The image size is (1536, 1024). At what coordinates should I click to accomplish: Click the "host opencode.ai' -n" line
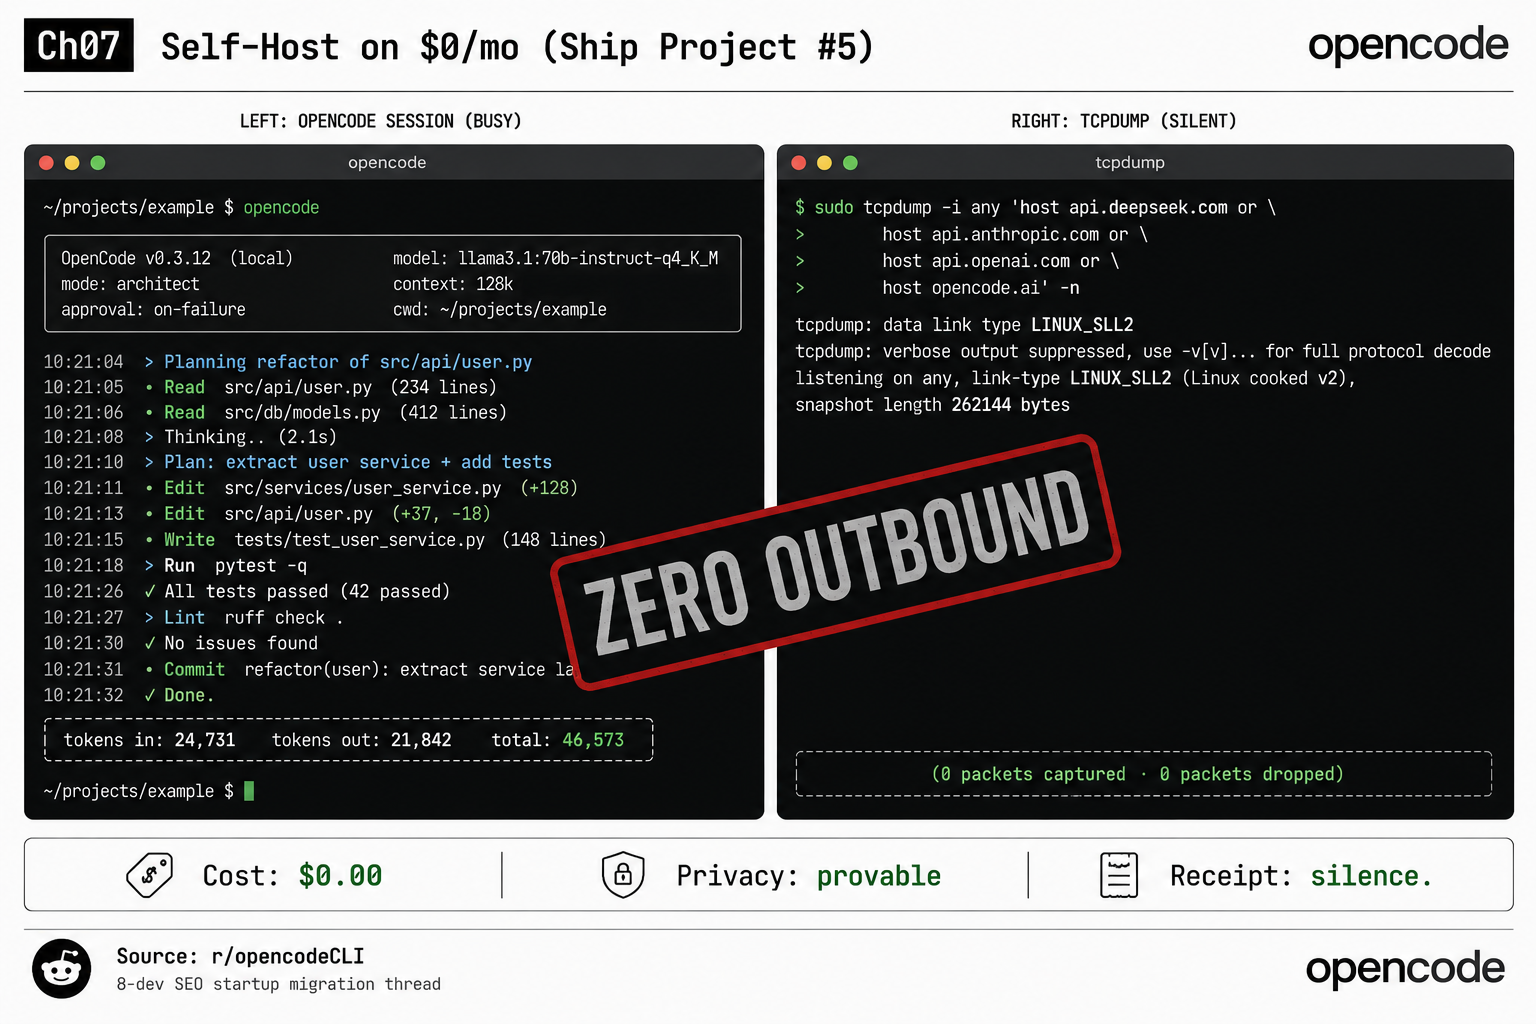pos(981,287)
